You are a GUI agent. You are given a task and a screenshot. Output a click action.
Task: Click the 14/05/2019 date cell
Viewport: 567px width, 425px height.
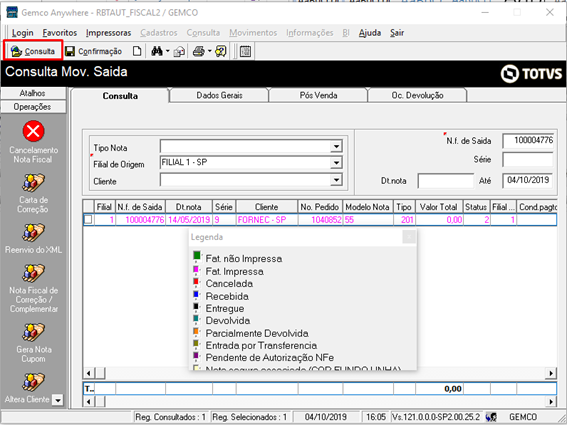pyautogui.click(x=188, y=220)
